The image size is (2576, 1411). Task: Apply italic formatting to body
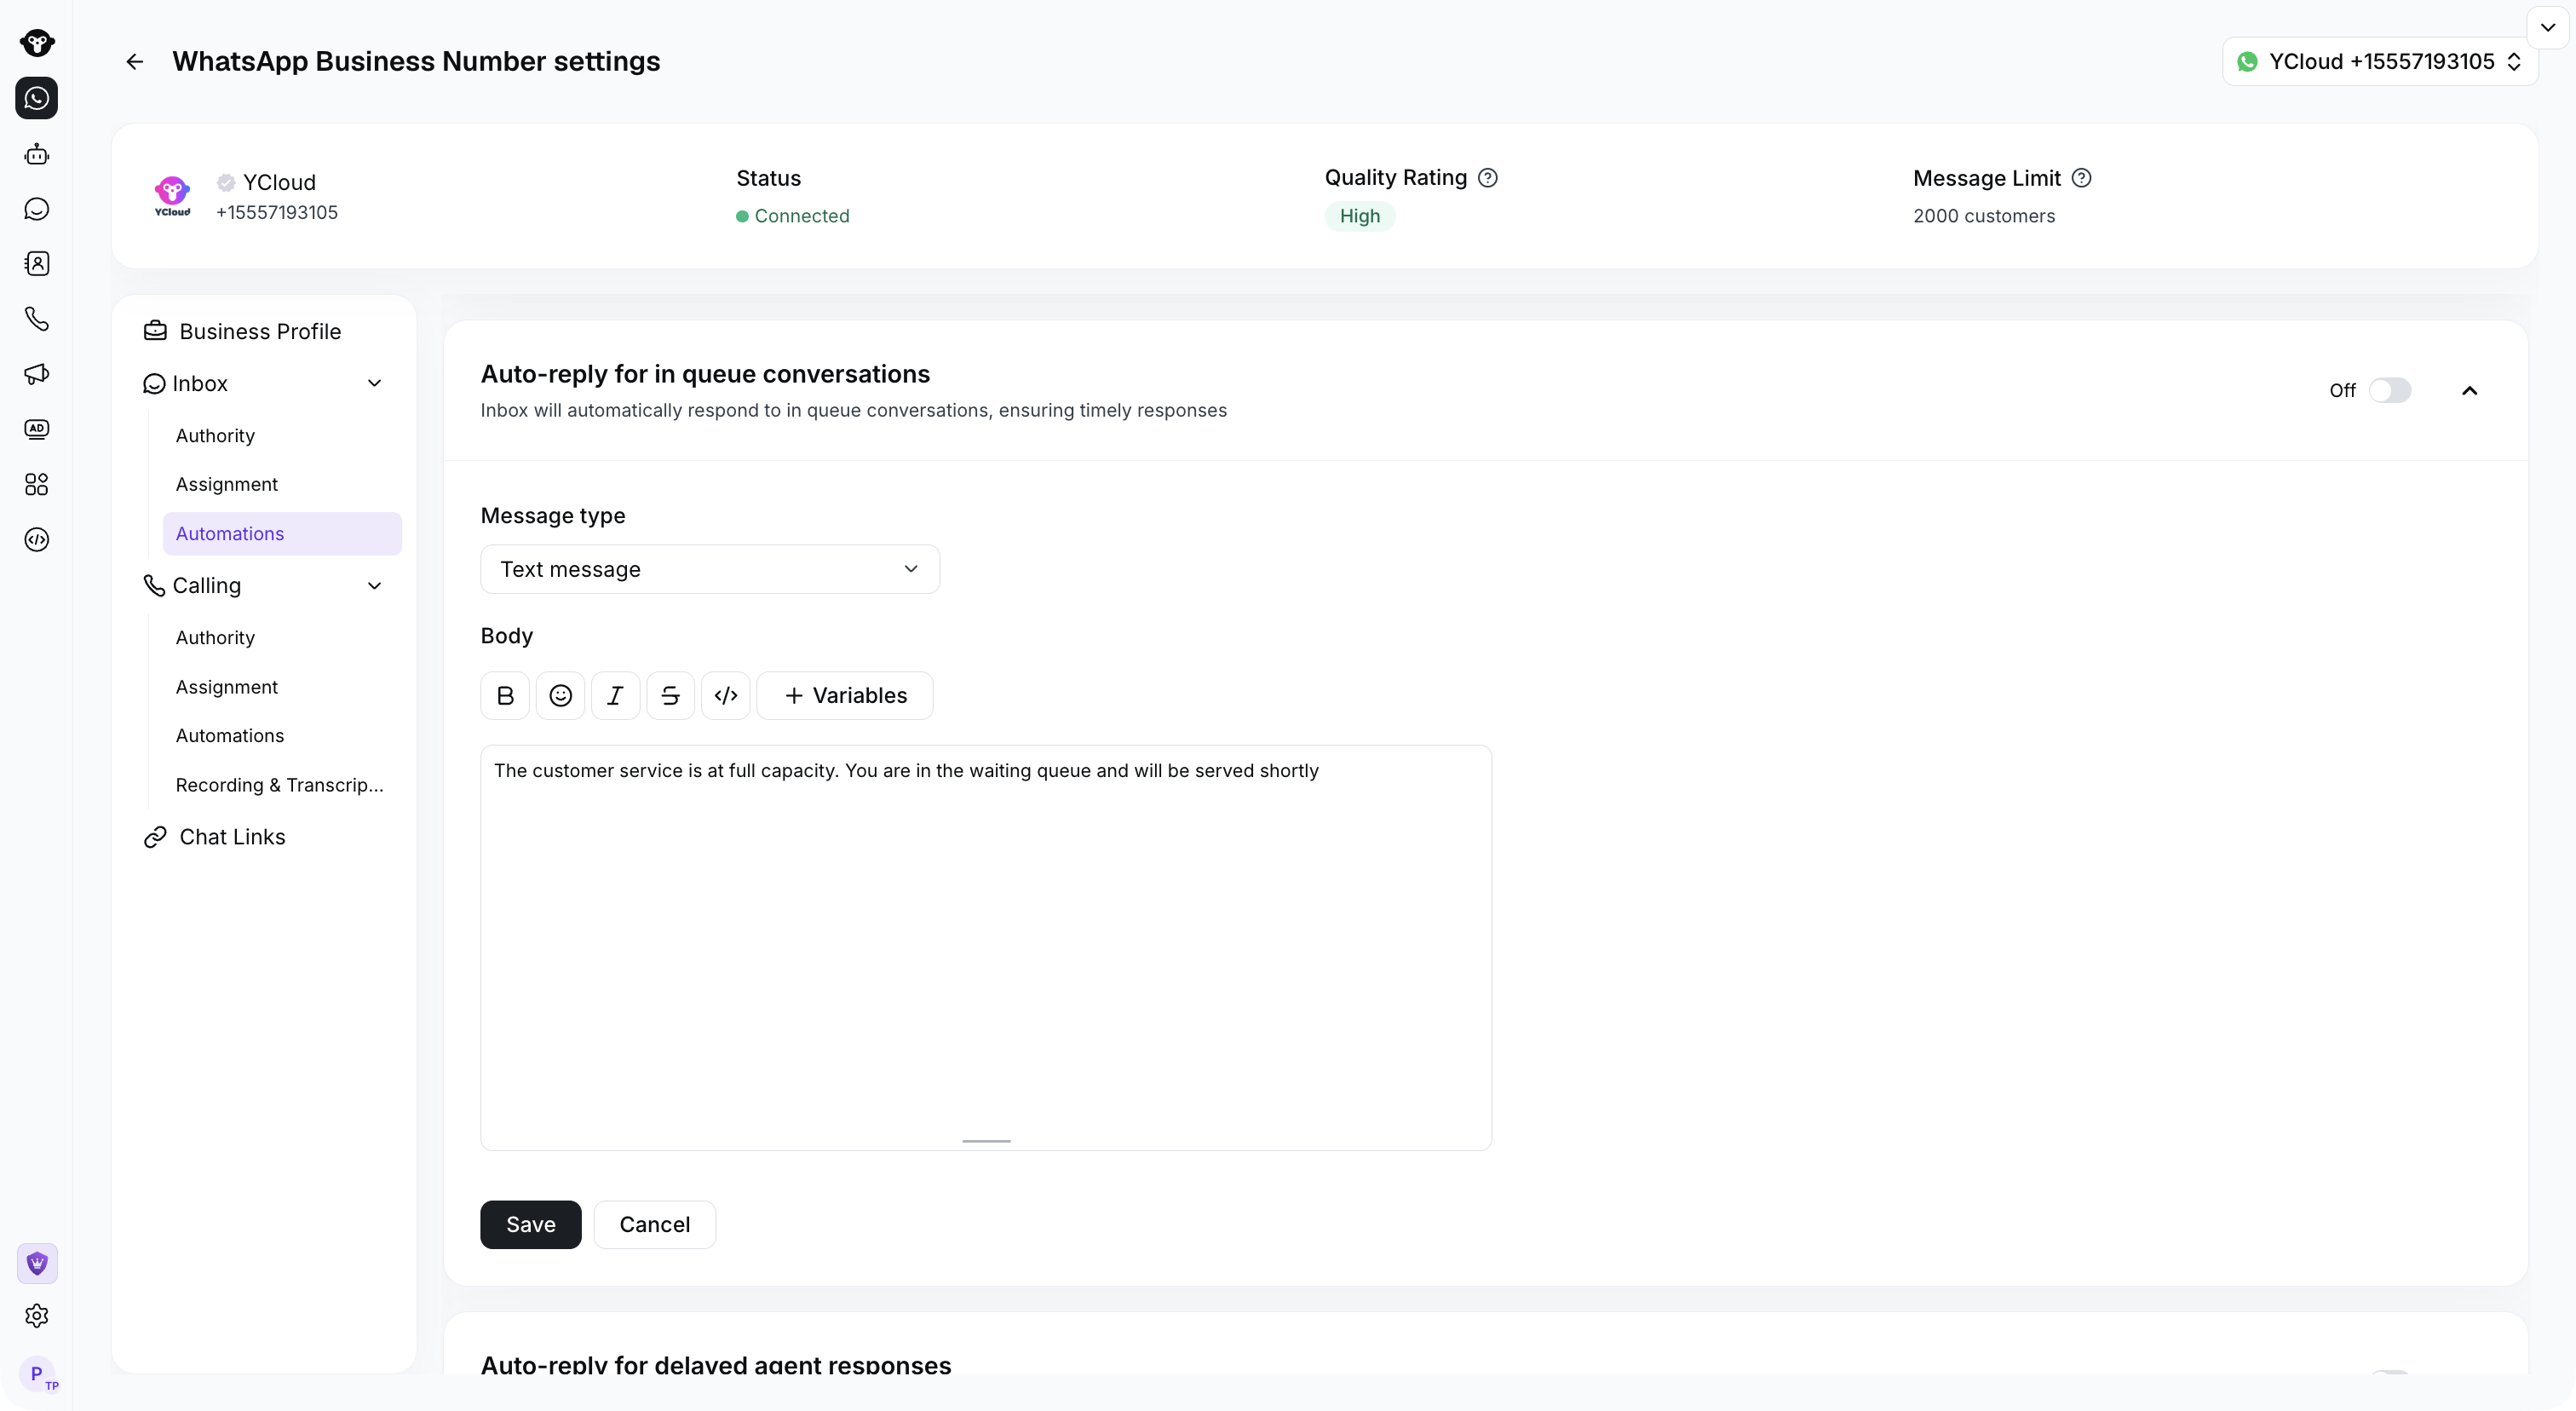616,696
